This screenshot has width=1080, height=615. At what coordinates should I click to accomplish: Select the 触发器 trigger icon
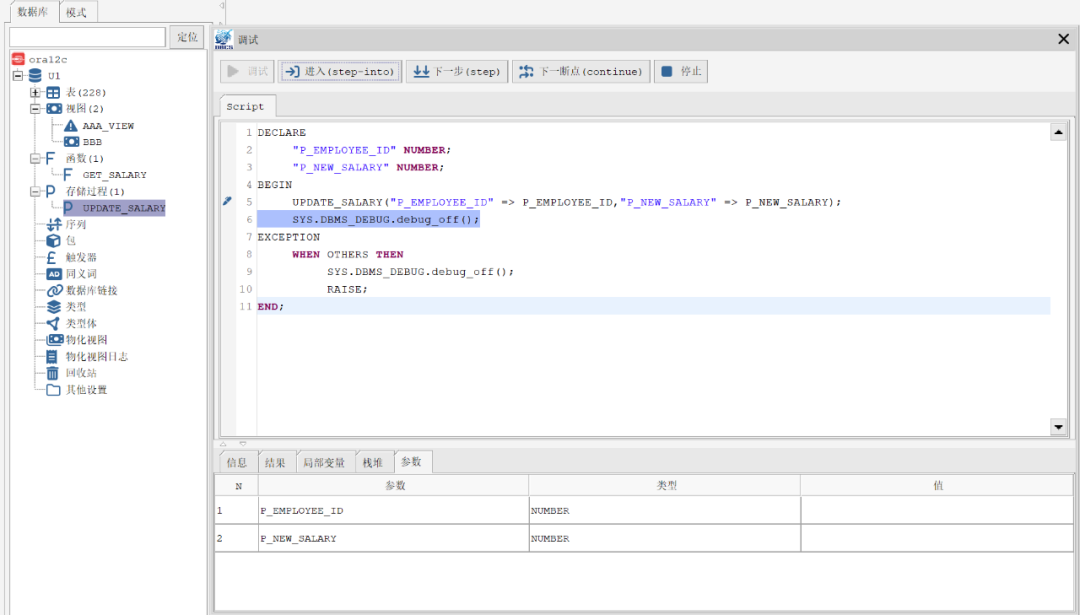pos(53,257)
